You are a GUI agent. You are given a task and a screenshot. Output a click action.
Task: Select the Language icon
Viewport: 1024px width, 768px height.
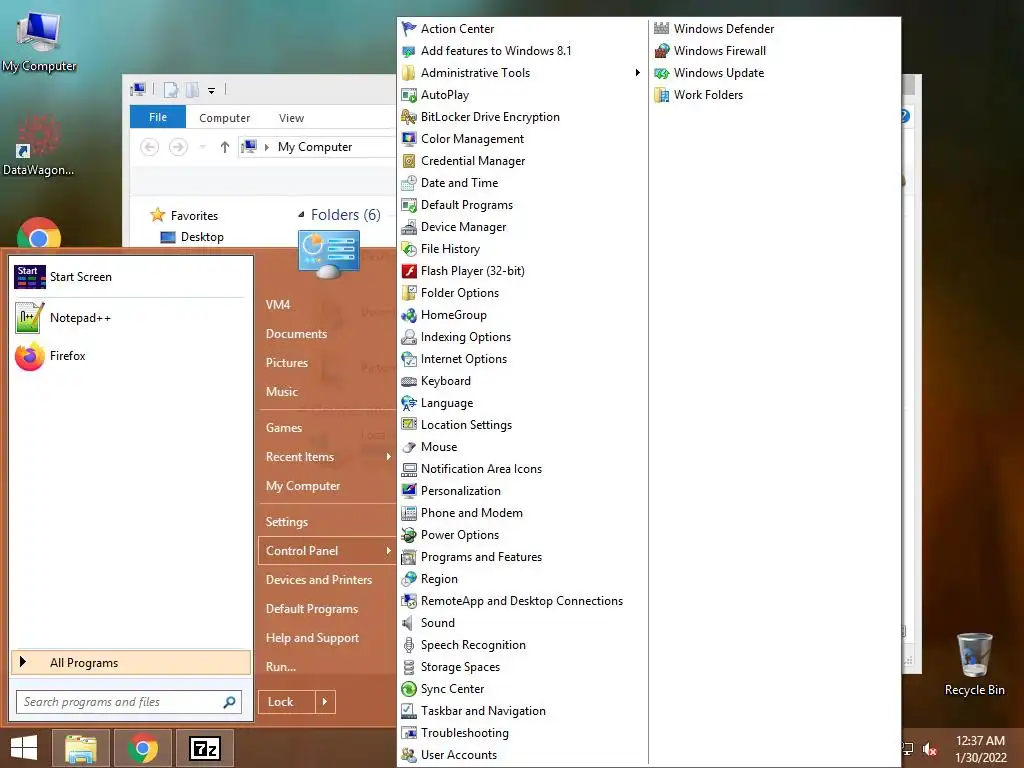pos(409,403)
